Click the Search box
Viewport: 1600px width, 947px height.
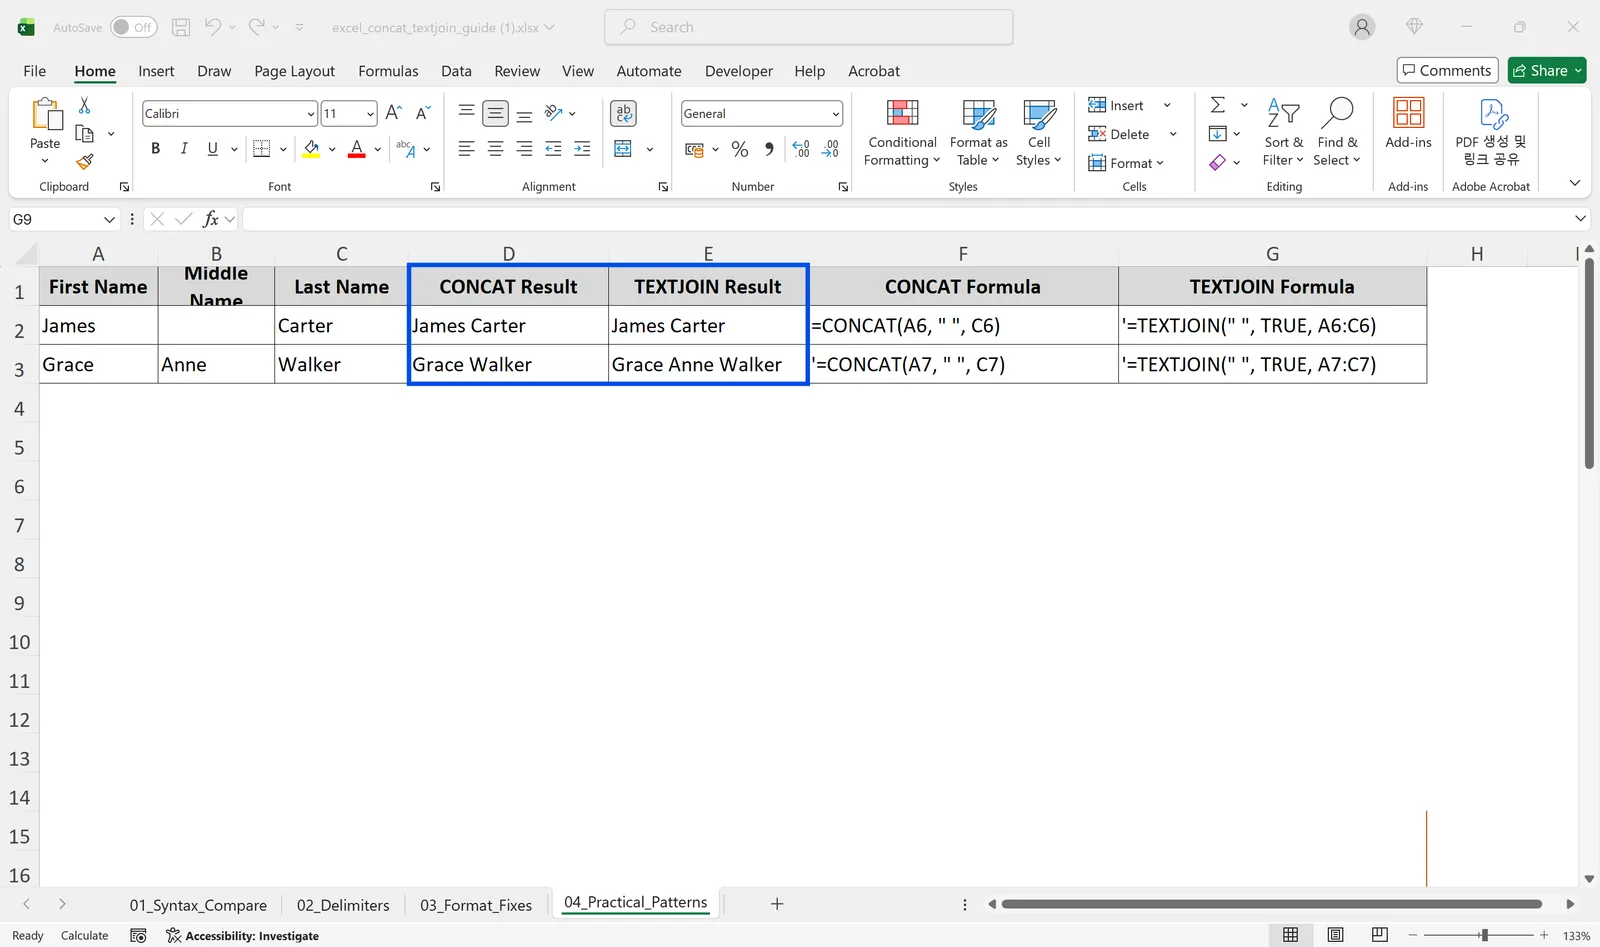[x=808, y=27]
